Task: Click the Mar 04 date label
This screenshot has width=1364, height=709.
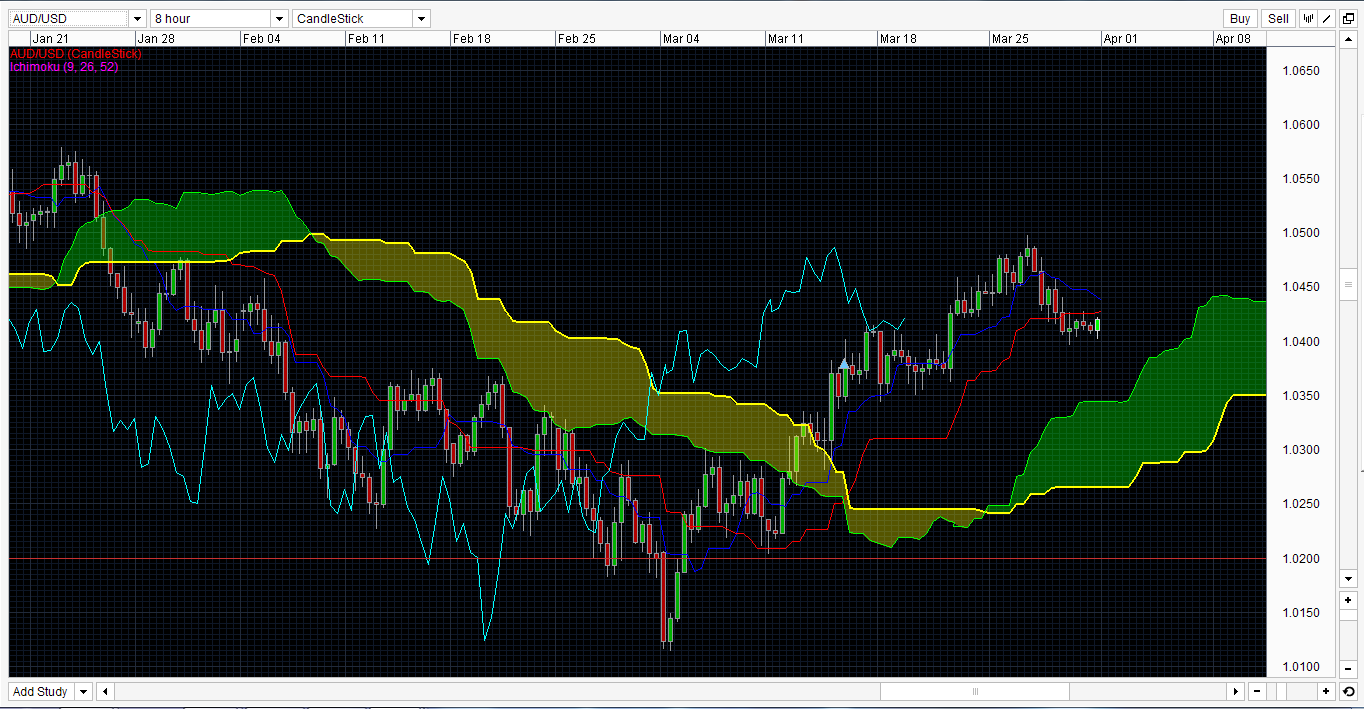Action: pos(682,38)
